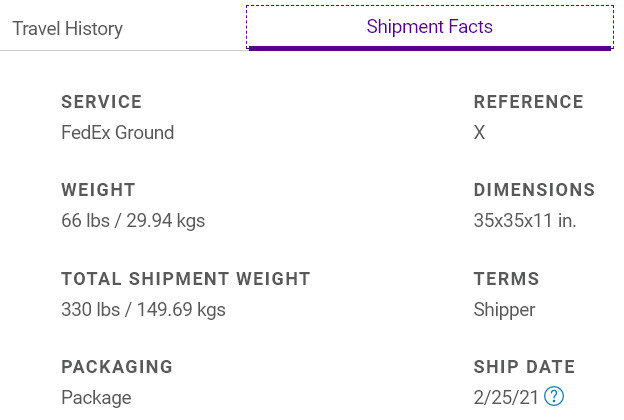This screenshot has width=624, height=420.
Task: Click the TOTAL SHIPMENT WEIGHT heading
Action: [x=185, y=279]
